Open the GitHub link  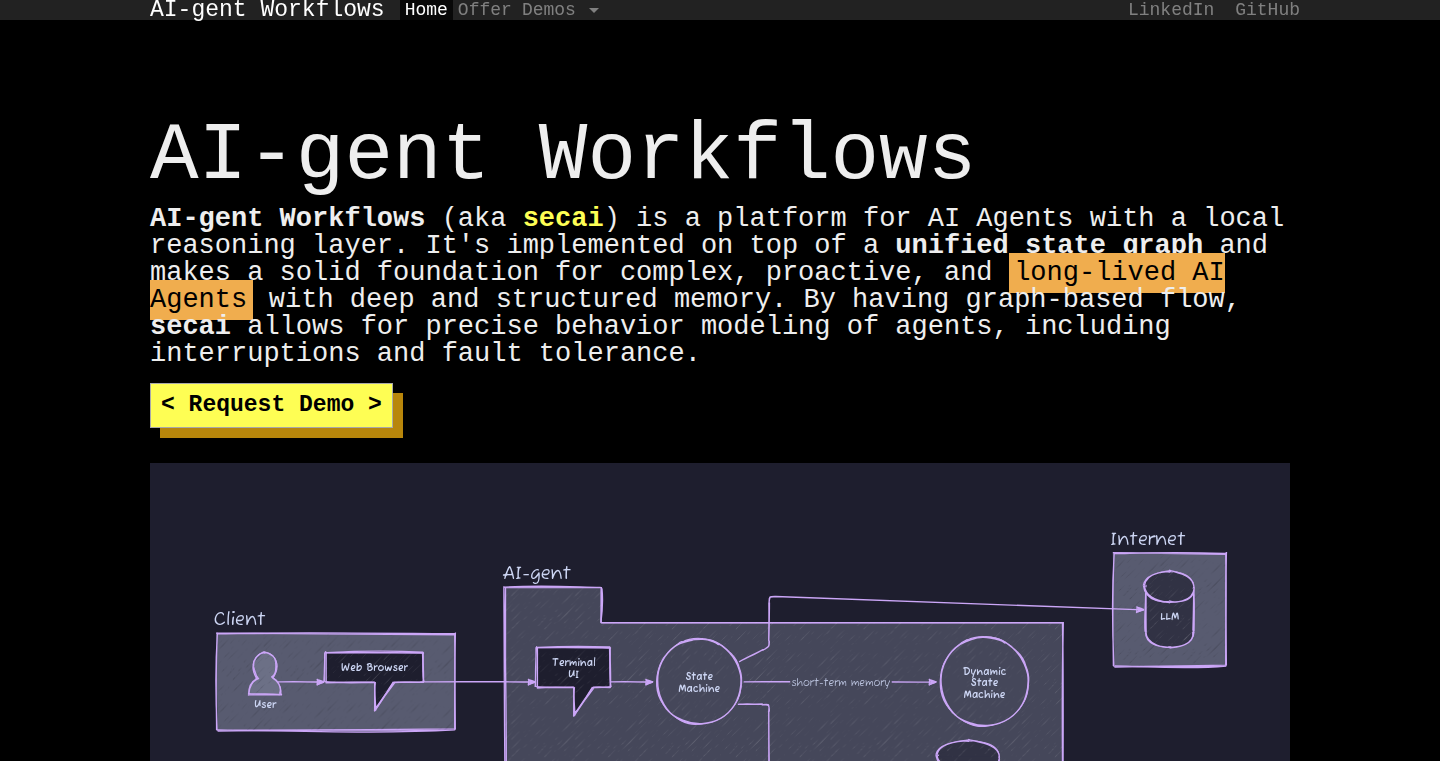click(x=1267, y=9)
